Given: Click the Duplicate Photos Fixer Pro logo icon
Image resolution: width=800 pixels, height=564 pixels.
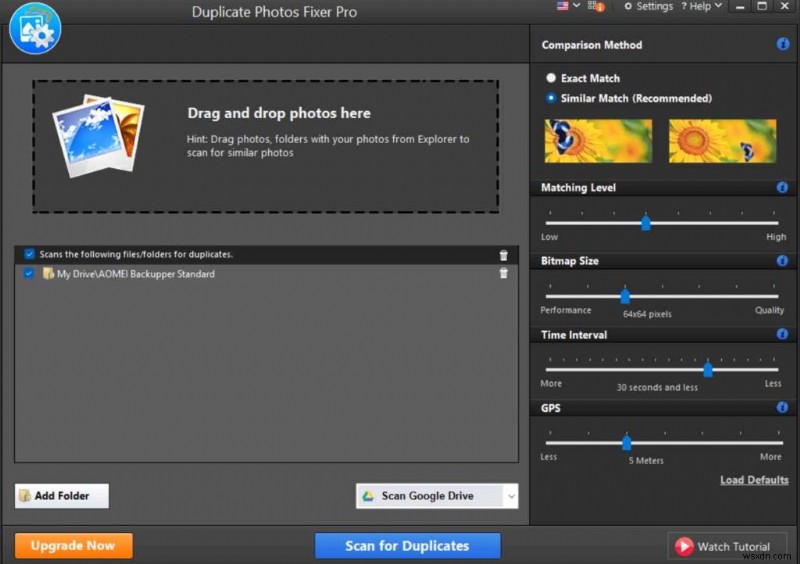Looking at the screenshot, I should (35, 29).
